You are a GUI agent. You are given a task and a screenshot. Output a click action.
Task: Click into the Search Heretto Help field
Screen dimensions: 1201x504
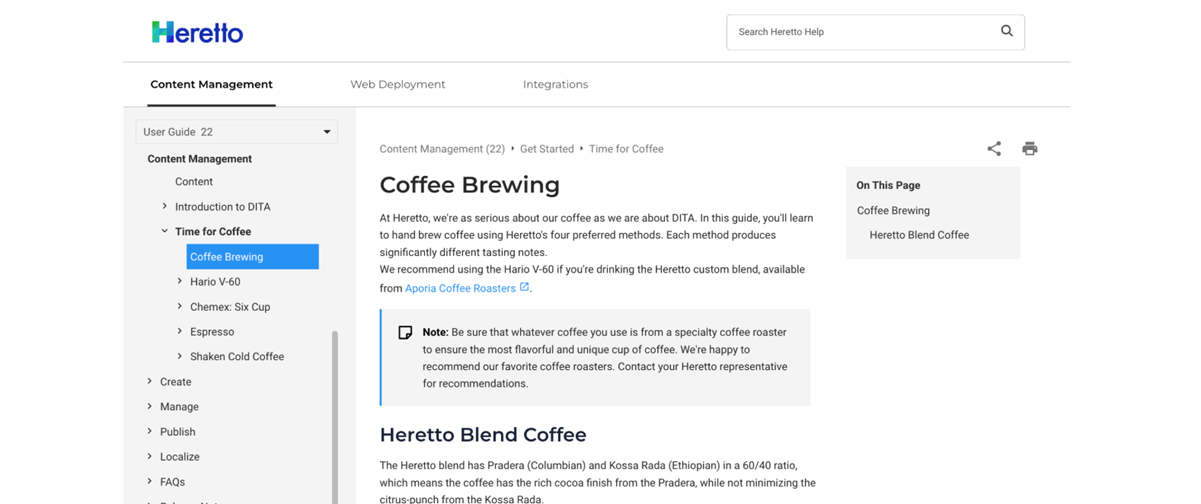click(x=860, y=32)
